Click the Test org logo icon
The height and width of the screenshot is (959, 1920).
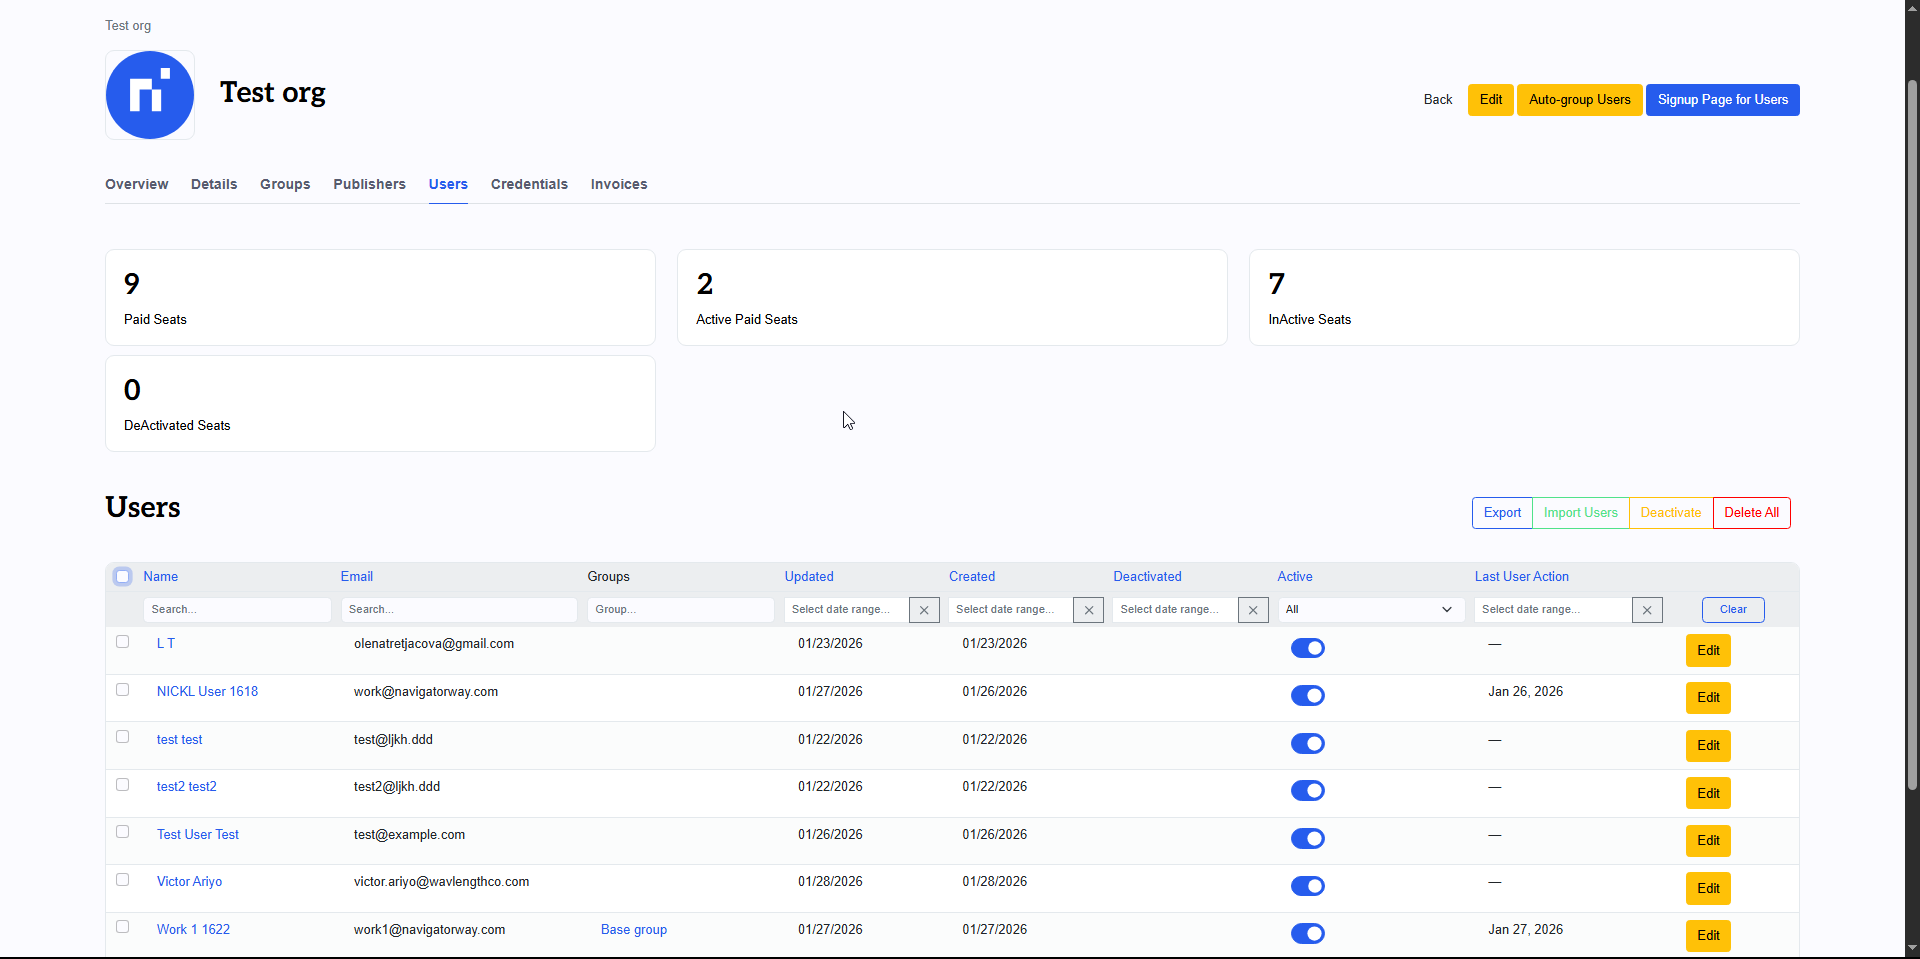[x=150, y=95]
